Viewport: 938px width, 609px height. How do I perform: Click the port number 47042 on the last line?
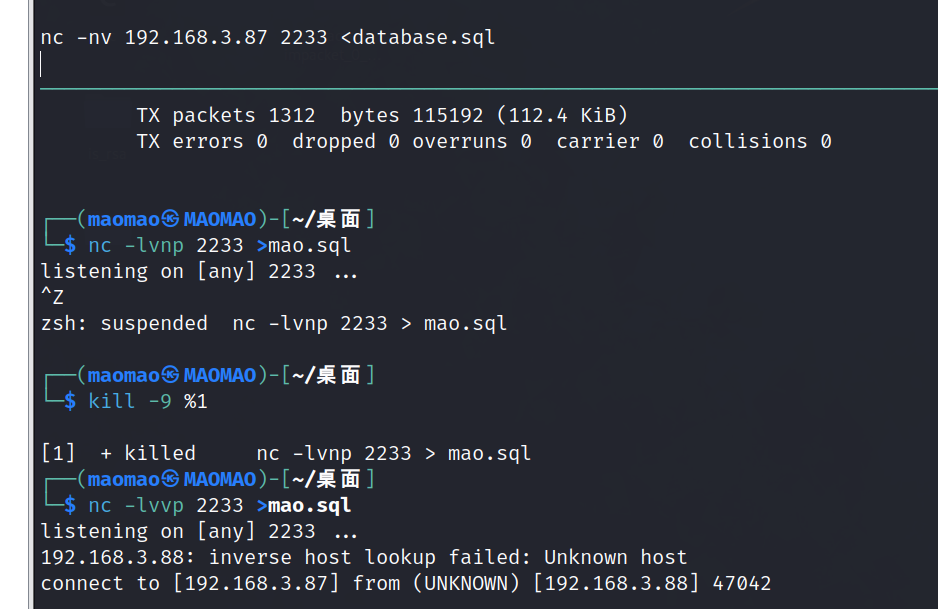pos(742,583)
